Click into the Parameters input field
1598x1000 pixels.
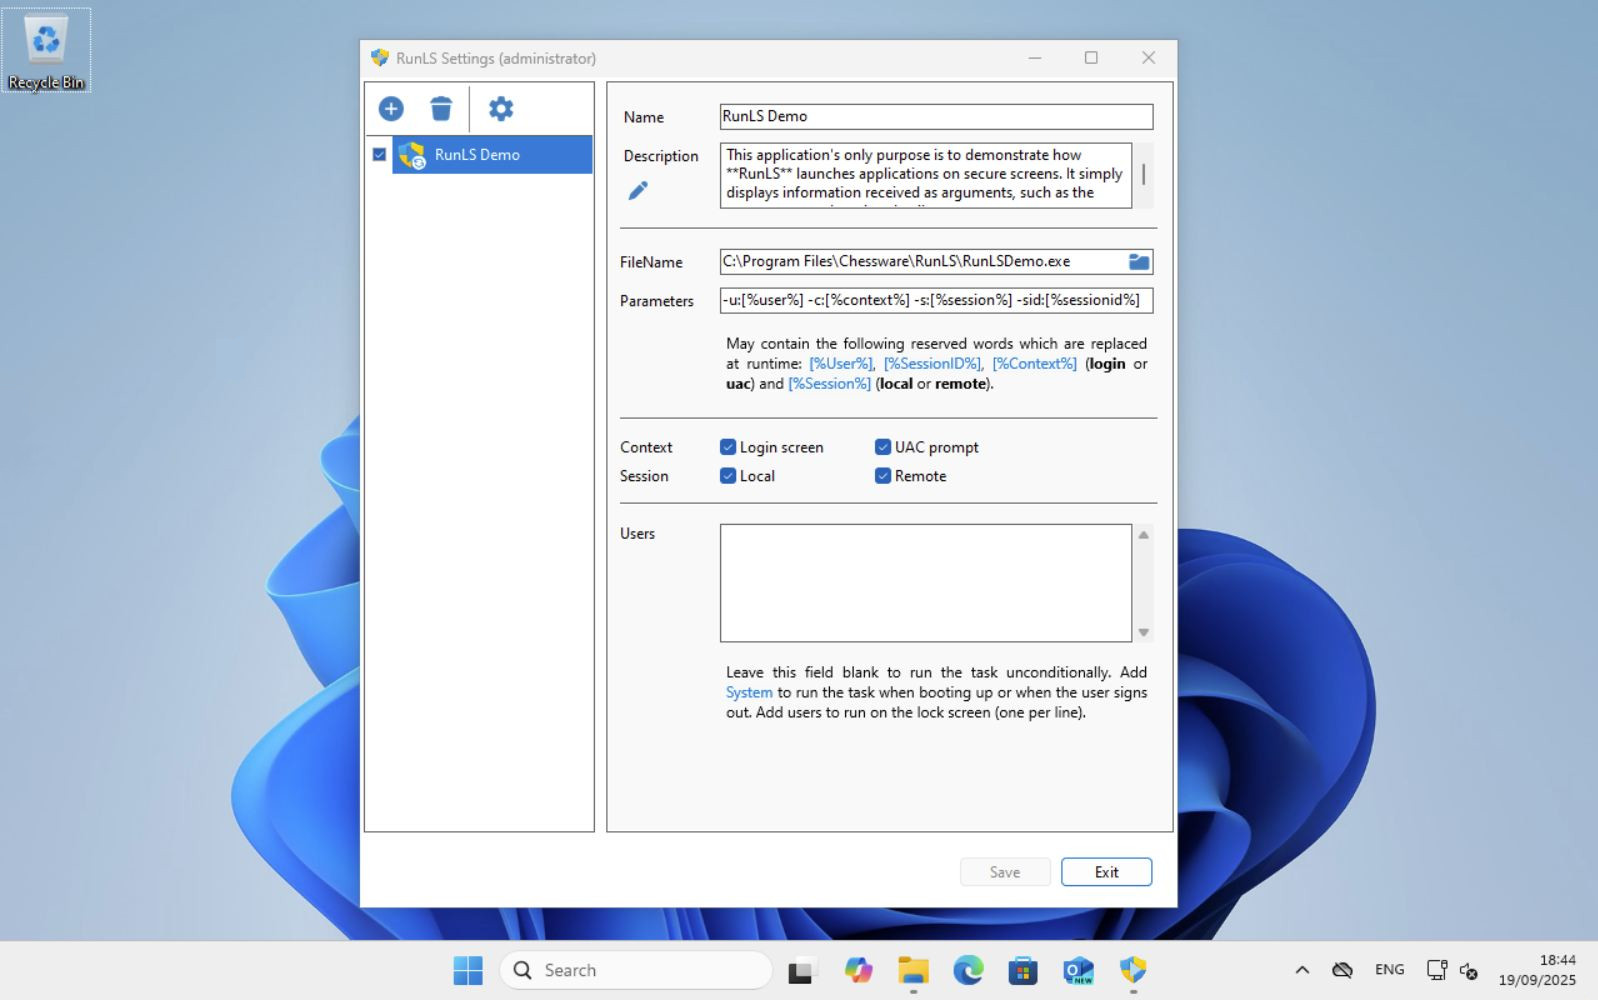tap(936, 301)
